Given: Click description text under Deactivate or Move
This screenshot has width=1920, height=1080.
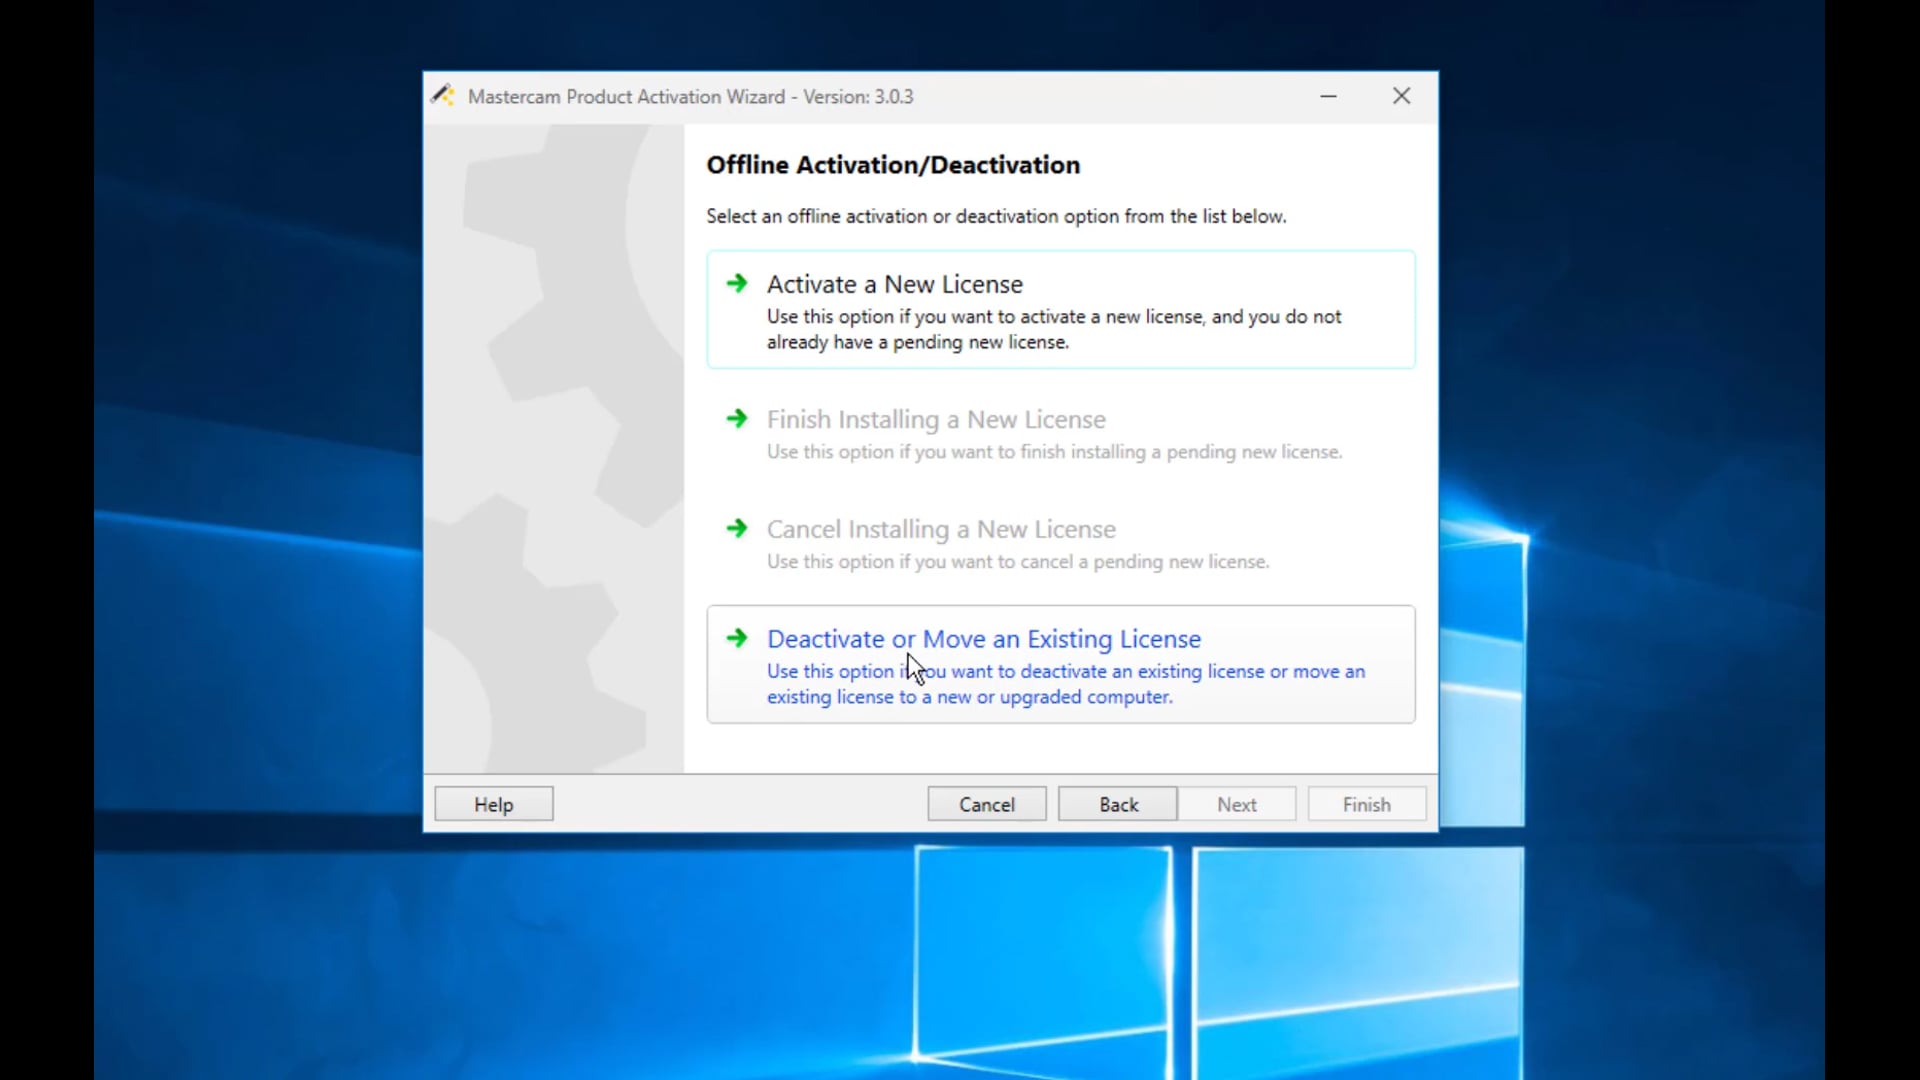Looking at the screenshot, I should click(x=1066, y=684).
